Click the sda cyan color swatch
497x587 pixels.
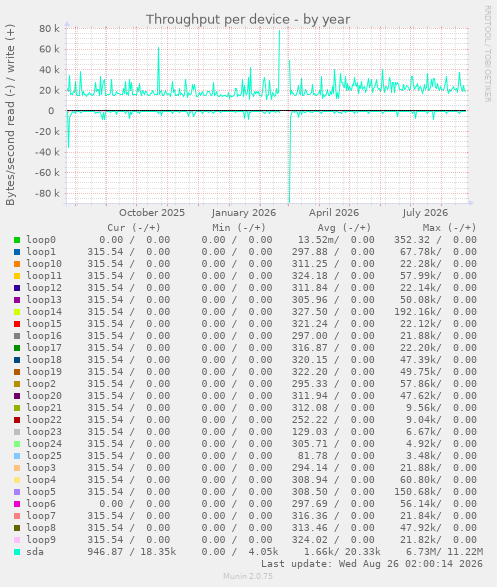pyautogui.click(x=17, y=552)
